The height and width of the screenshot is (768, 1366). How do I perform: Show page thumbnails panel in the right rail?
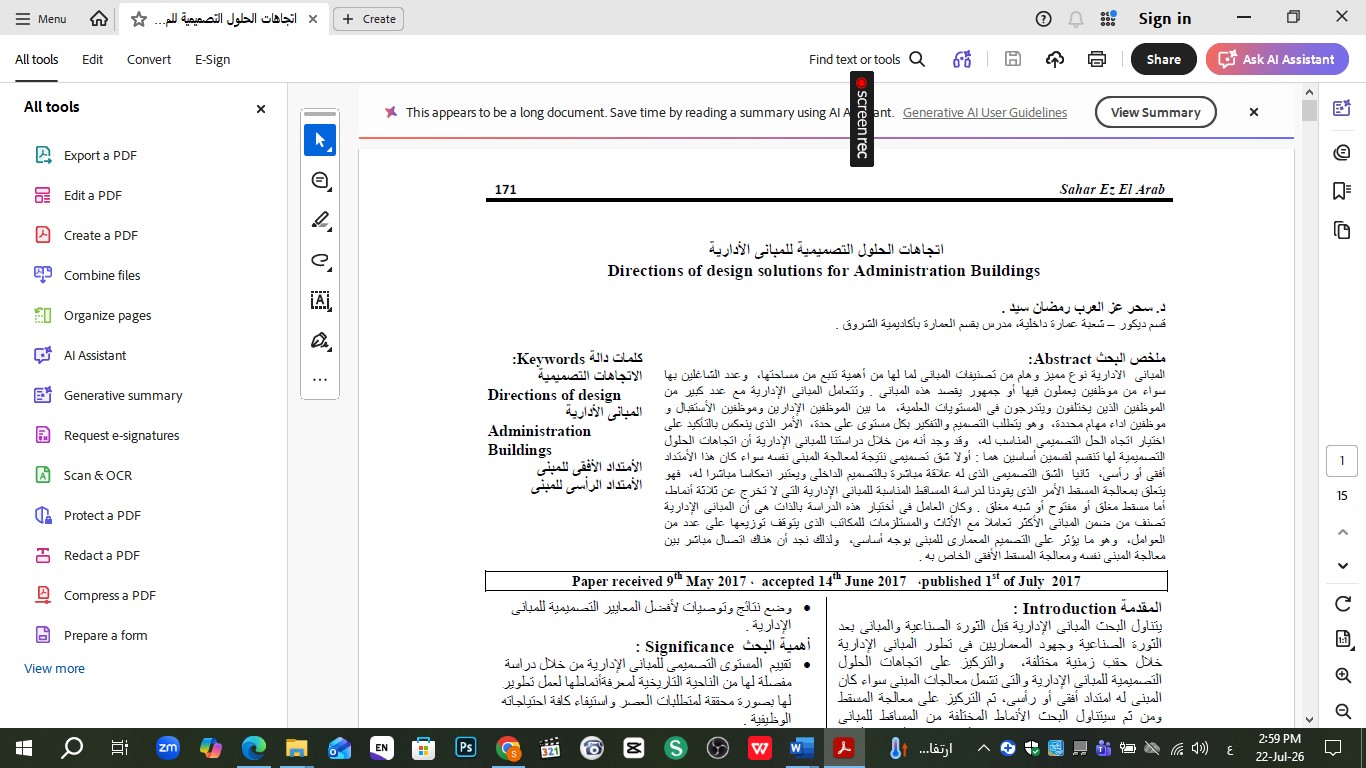click(x=1342, y=231)
